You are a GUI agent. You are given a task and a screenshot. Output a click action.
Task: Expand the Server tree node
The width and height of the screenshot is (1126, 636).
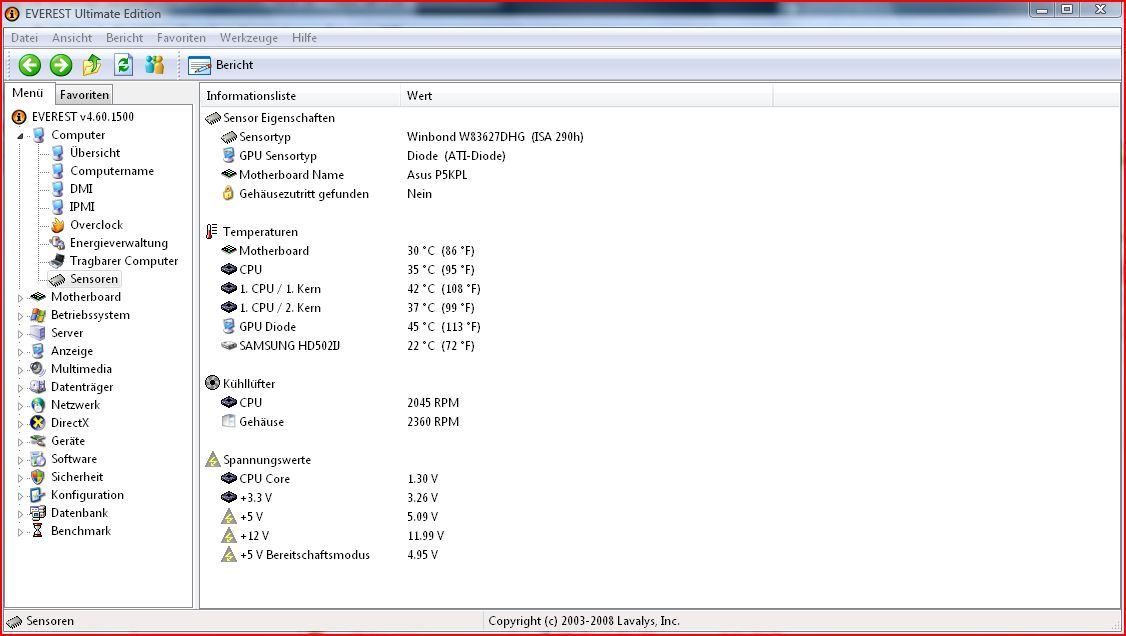[20, 334]
